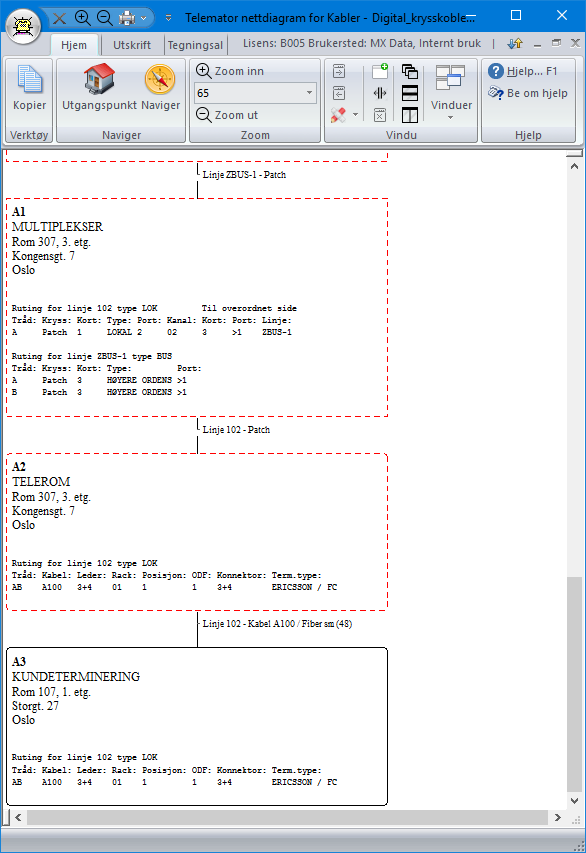Click the printer icon in quick access toolbar
586x853 pixels.
(x=127, y=18)
